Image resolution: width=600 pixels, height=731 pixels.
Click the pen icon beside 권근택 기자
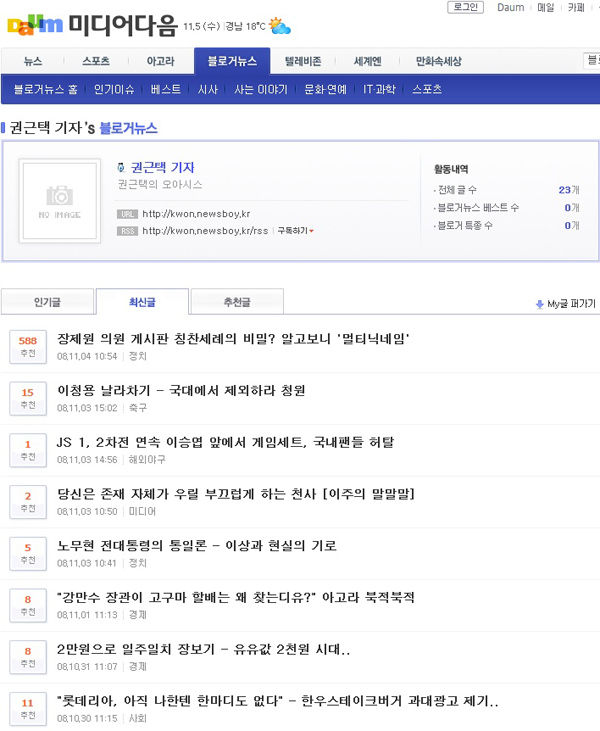[x=121, y=167]
